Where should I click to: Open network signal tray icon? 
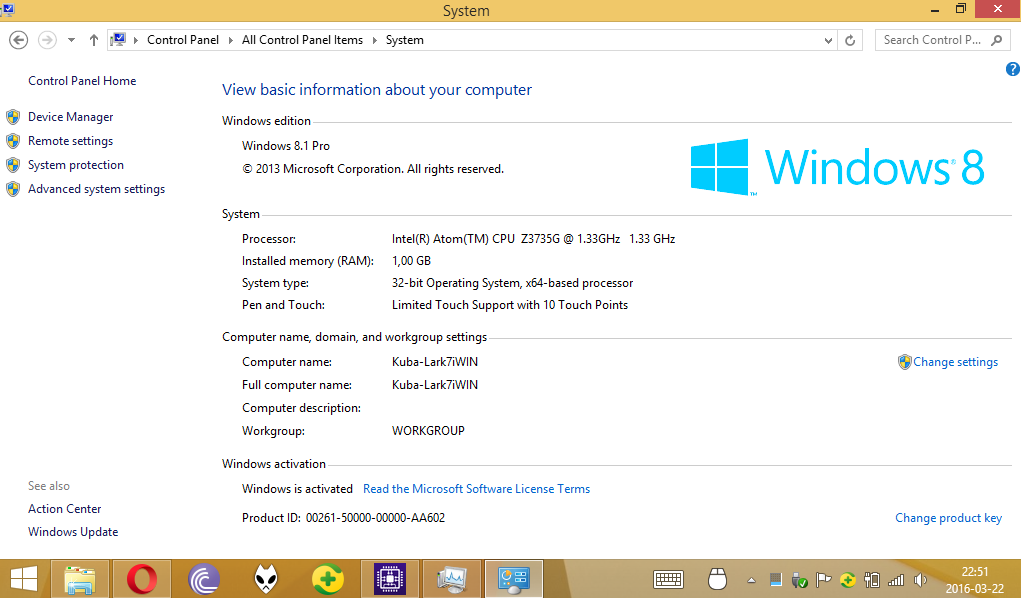[x=896, y=579]
